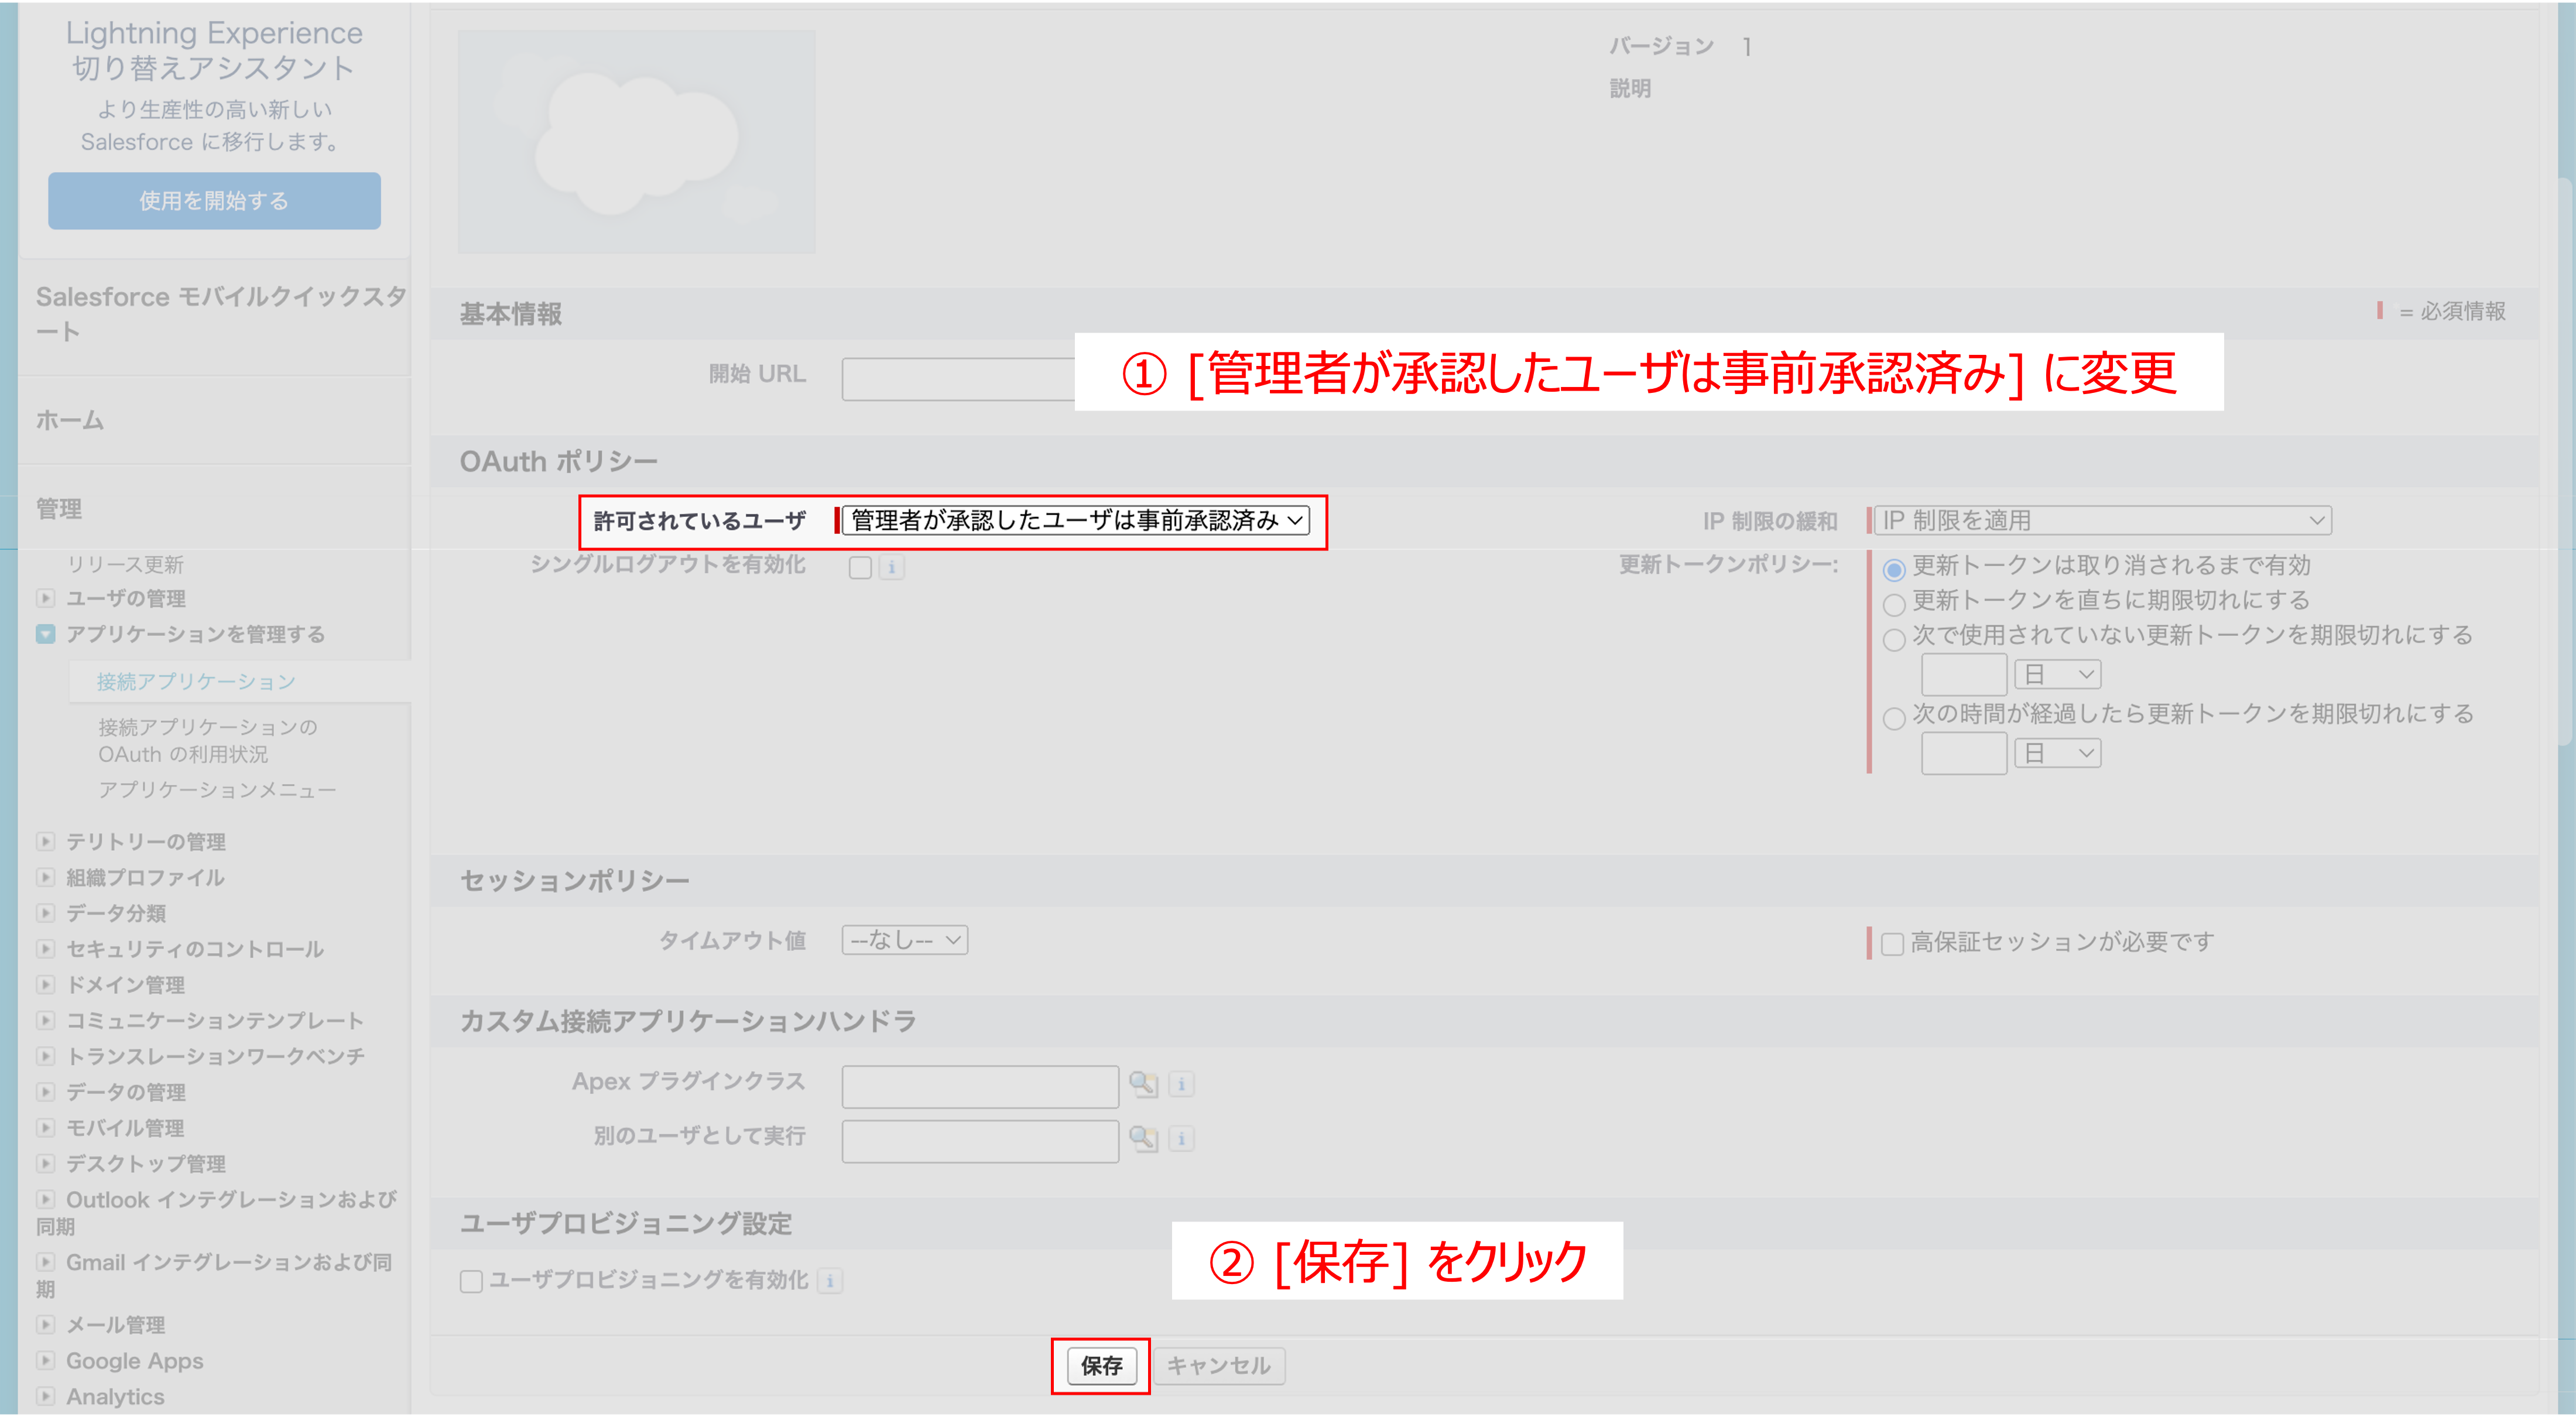Expand Google Apps tree node
This screenshot has height=1417, width=2576.
tap(46, 1360)
